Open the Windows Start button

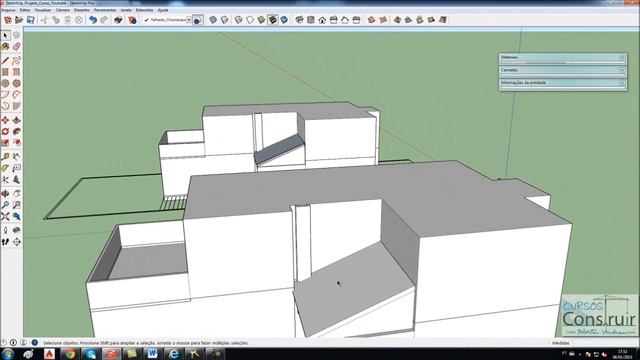point(8,353)
